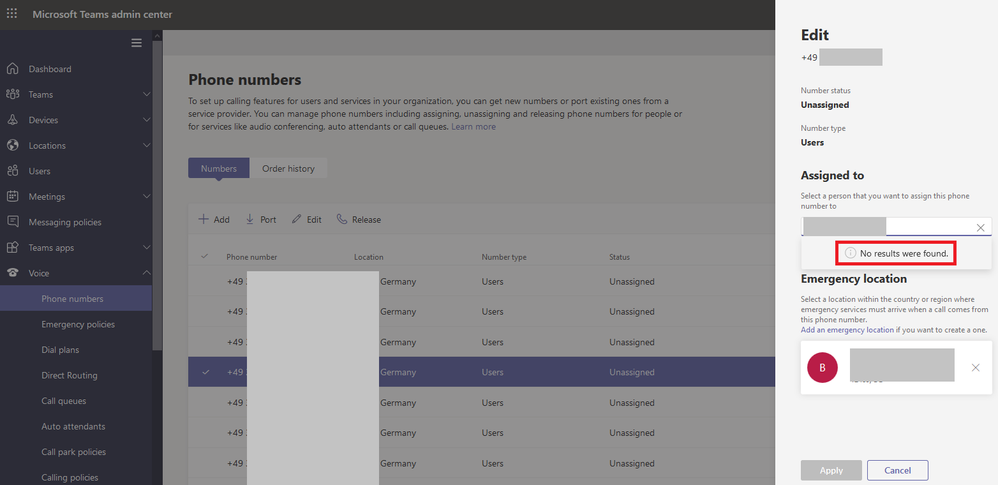Click the Add toolbar button
This screenshot has width=998, height=485.
pos(214,219)
